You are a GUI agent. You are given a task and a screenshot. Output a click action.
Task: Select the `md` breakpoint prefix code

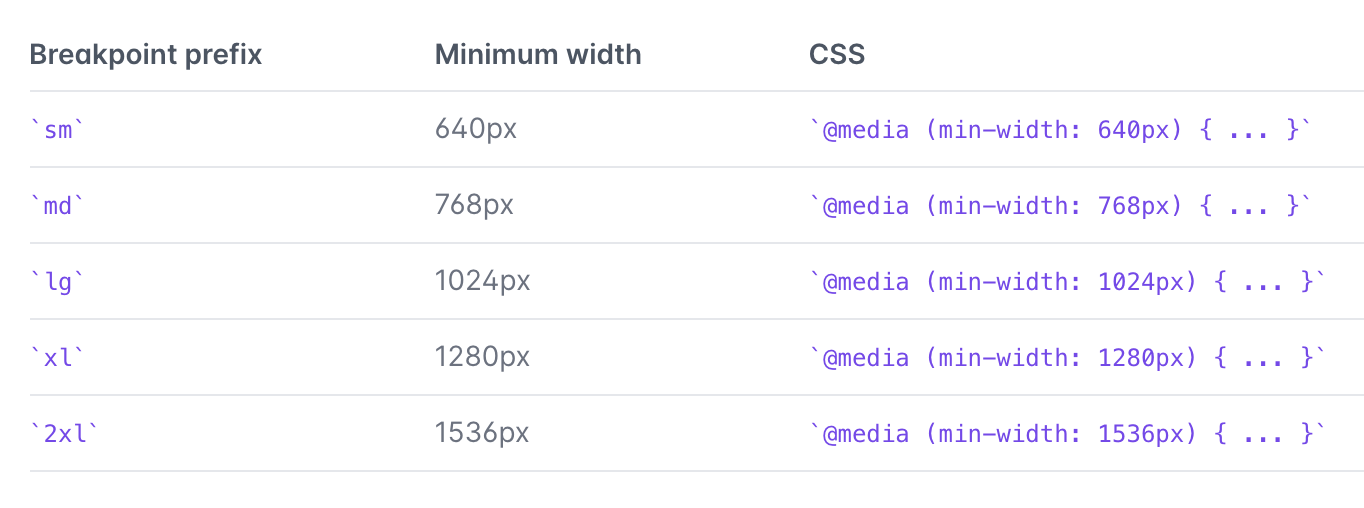click(x=59, y=206)
